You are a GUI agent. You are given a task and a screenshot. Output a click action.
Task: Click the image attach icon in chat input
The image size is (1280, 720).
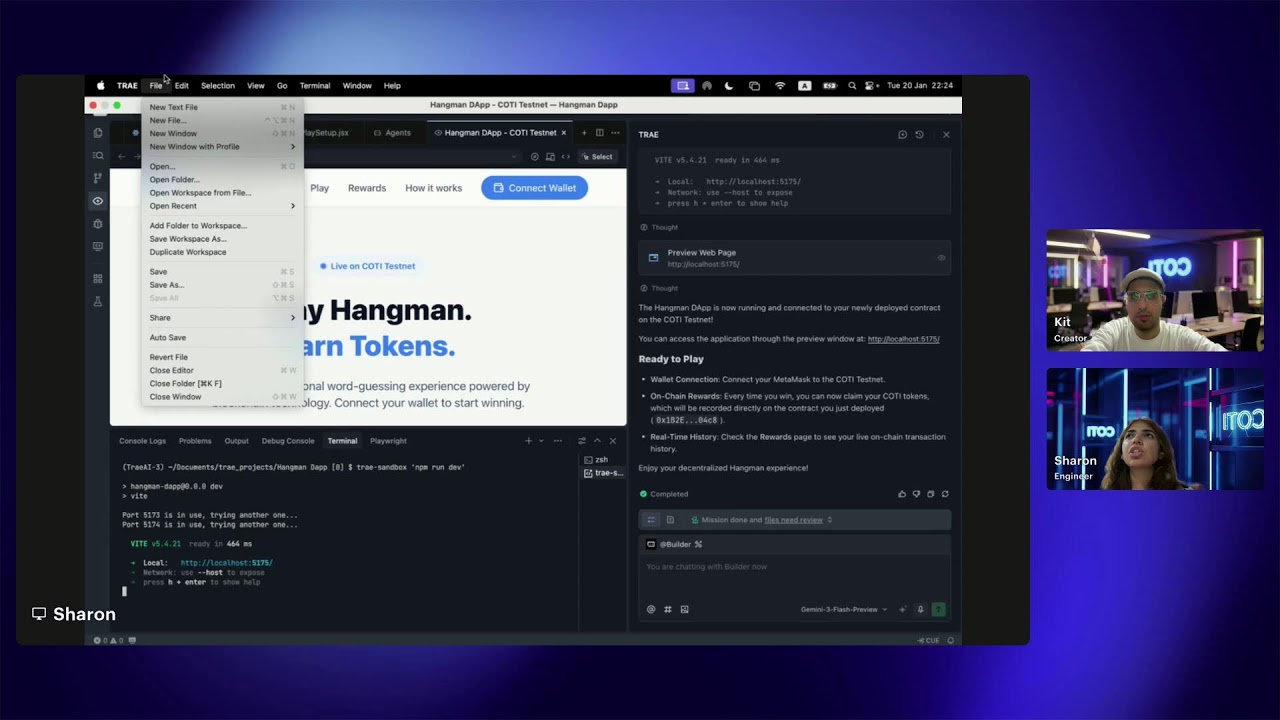[x=685, y=609]
